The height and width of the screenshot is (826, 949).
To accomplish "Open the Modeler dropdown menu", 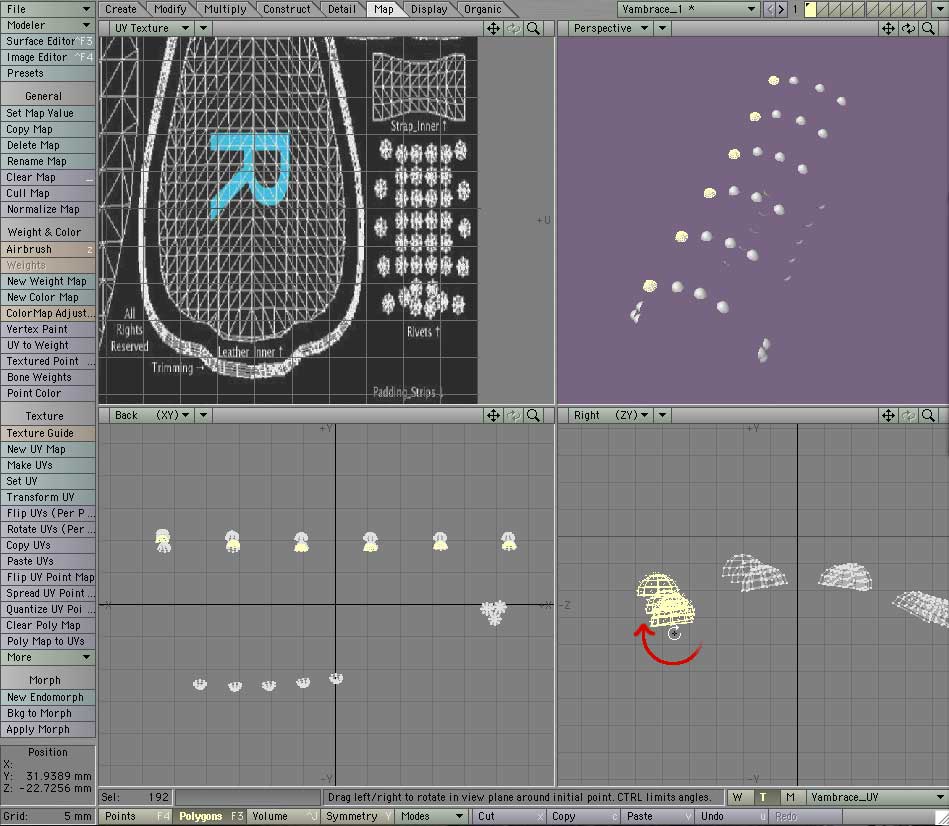I will coord(48,25).
